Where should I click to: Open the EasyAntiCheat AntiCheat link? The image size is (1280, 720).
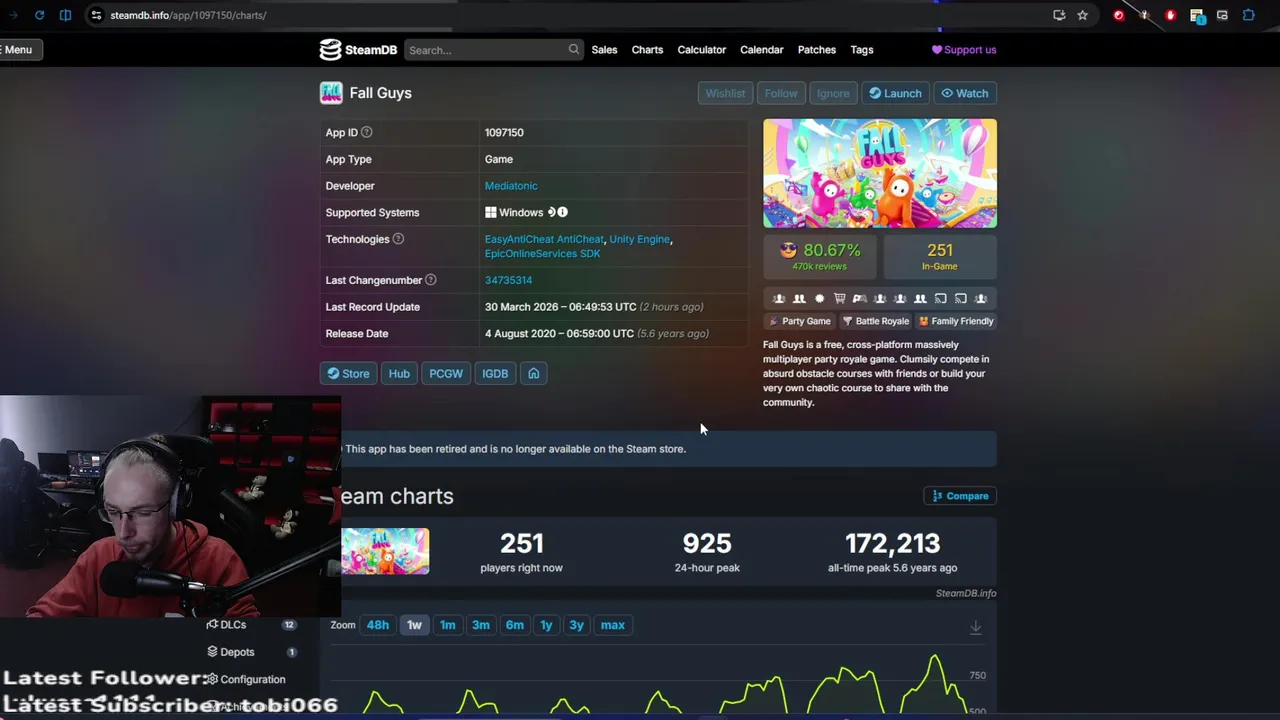click(x=544, y=239)
